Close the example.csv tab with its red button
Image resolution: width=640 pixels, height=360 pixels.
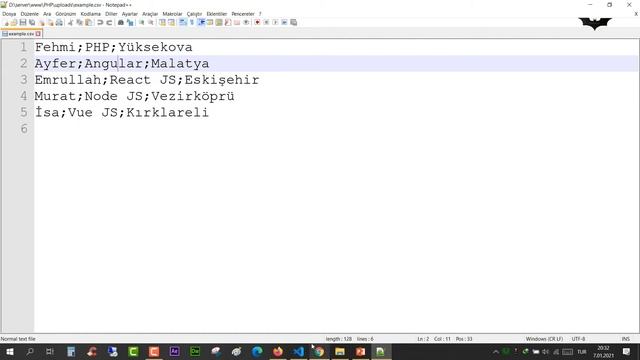[38, 34]
